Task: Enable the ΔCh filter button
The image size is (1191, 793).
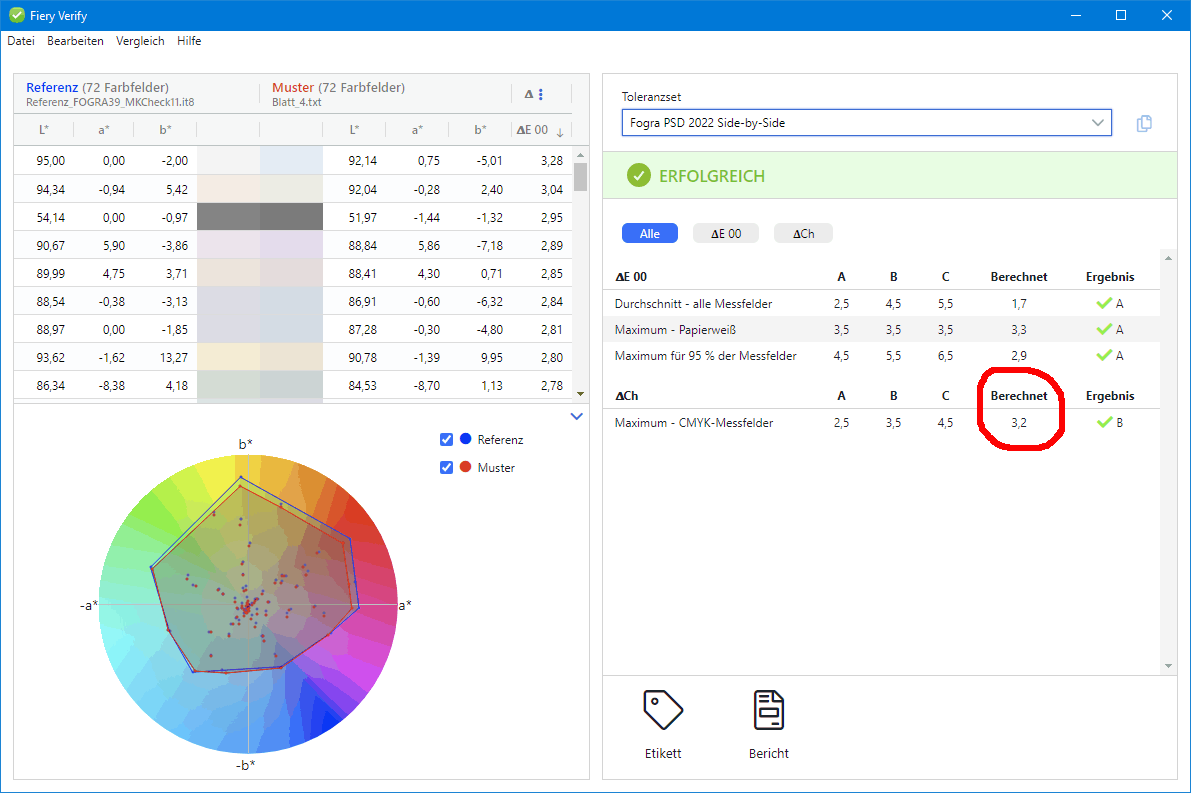Action: point(801,233)
